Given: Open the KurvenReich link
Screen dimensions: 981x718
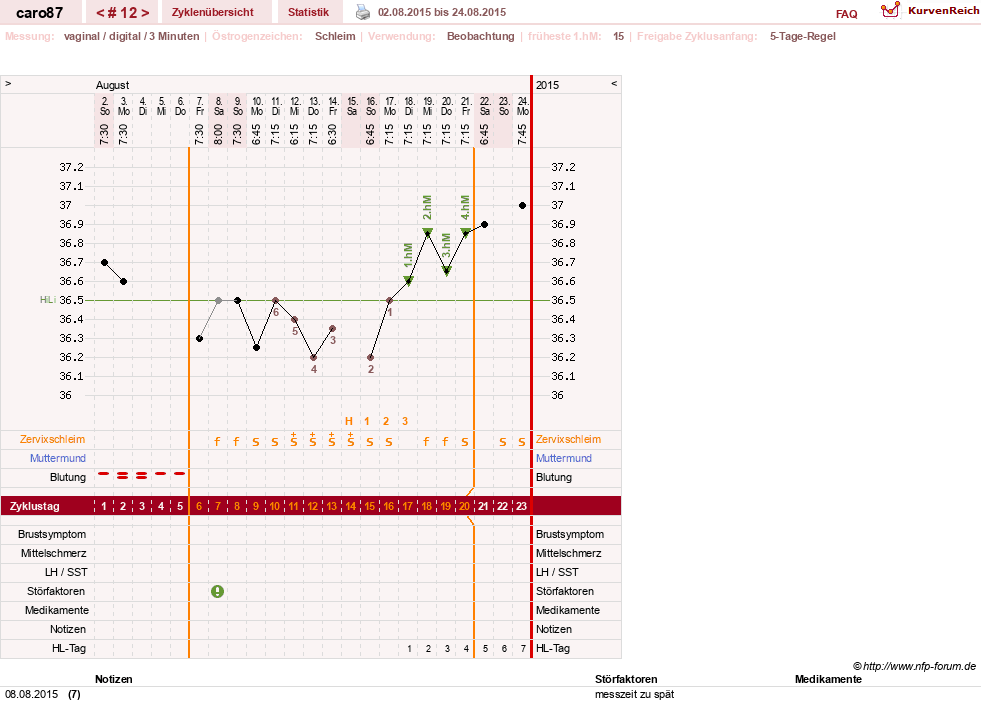Looking at the screenshot, I should [x=943, y=11].
